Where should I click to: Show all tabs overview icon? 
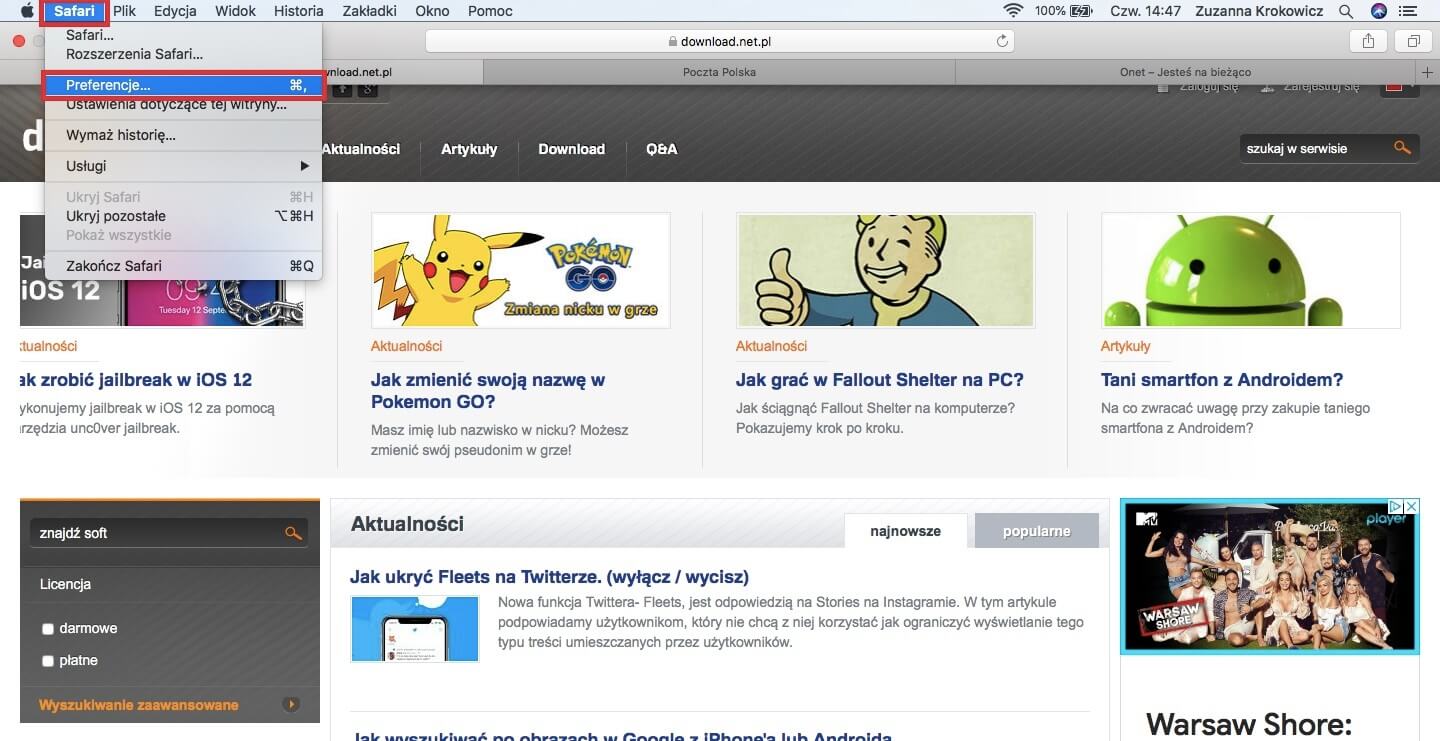point(1413,41)
